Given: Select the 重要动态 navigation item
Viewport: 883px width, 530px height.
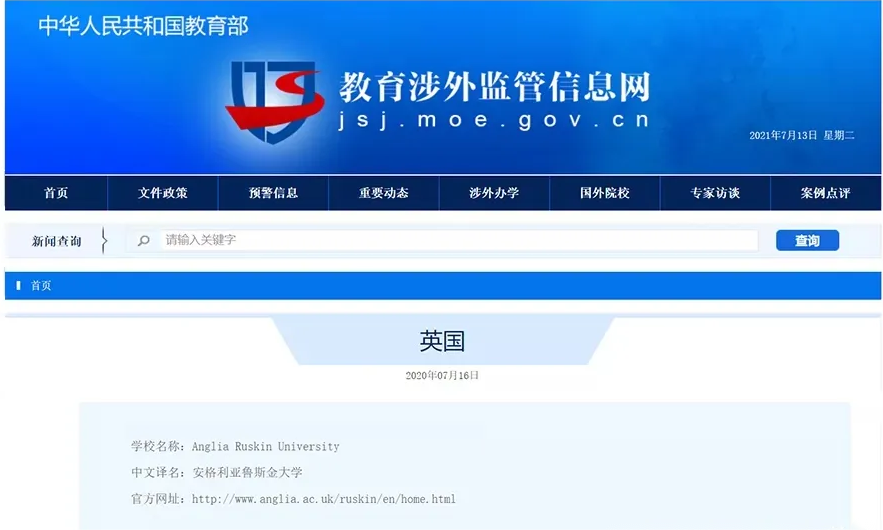Looking at the screenshot, I should [384, 193].
